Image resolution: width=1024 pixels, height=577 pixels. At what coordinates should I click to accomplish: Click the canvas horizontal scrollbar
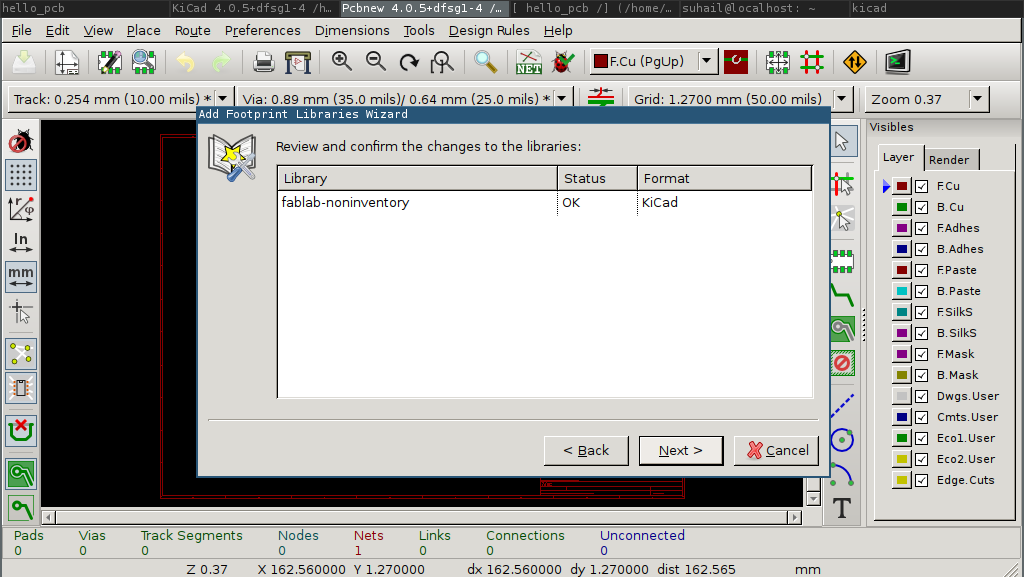coord(422,517)
